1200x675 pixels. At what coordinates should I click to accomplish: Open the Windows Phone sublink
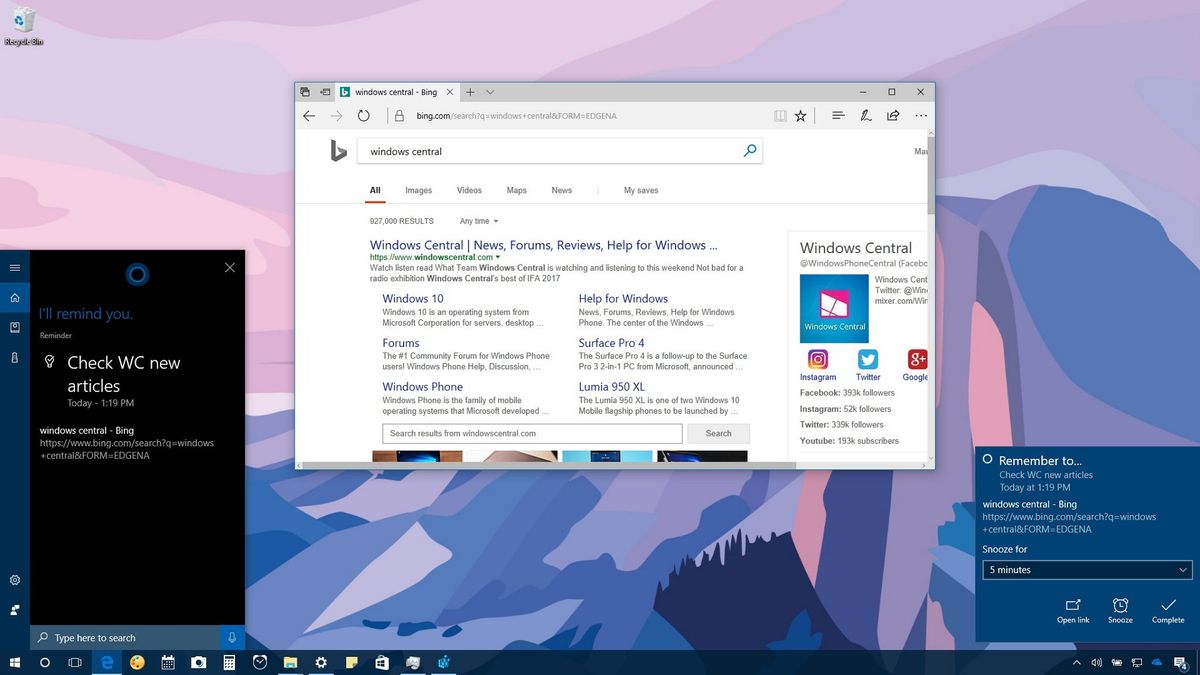422,386
